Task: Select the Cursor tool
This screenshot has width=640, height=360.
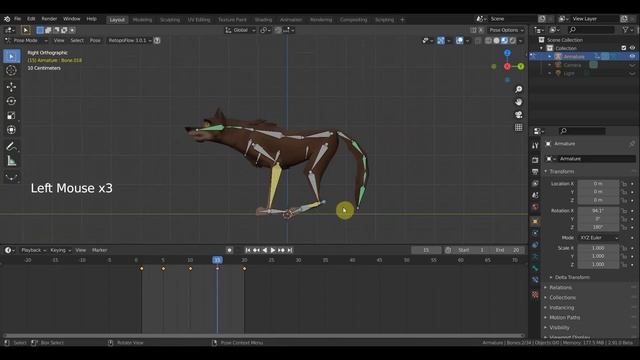Action: point(11,70)
